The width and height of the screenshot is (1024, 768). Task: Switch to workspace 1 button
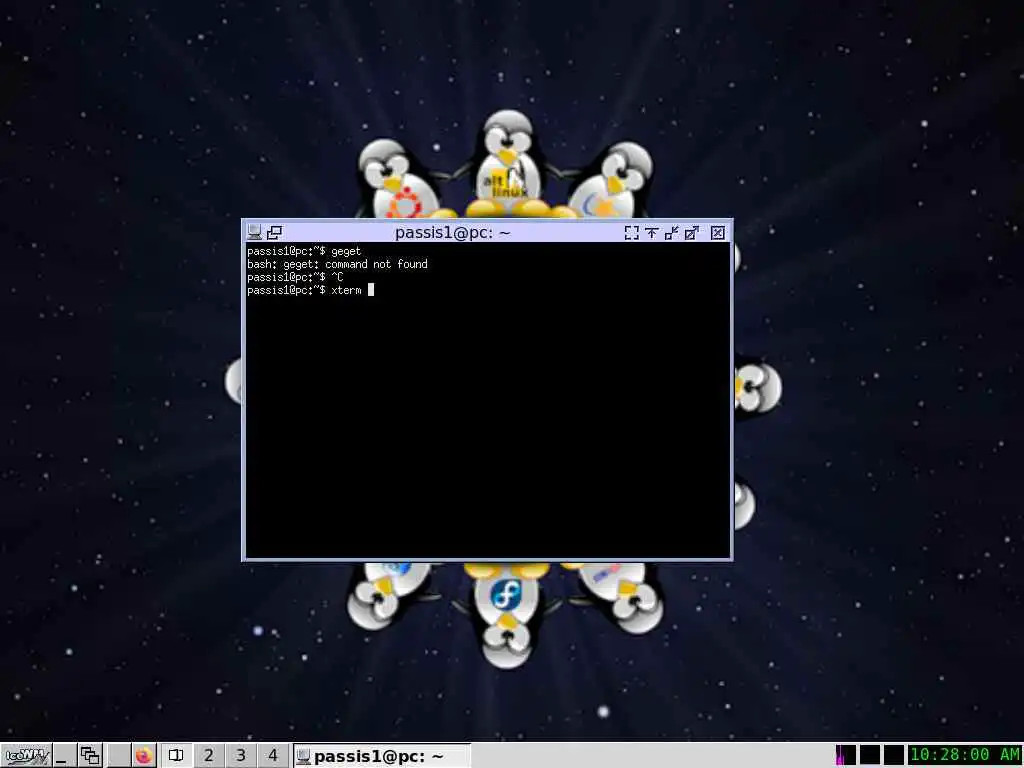(176, 756)
